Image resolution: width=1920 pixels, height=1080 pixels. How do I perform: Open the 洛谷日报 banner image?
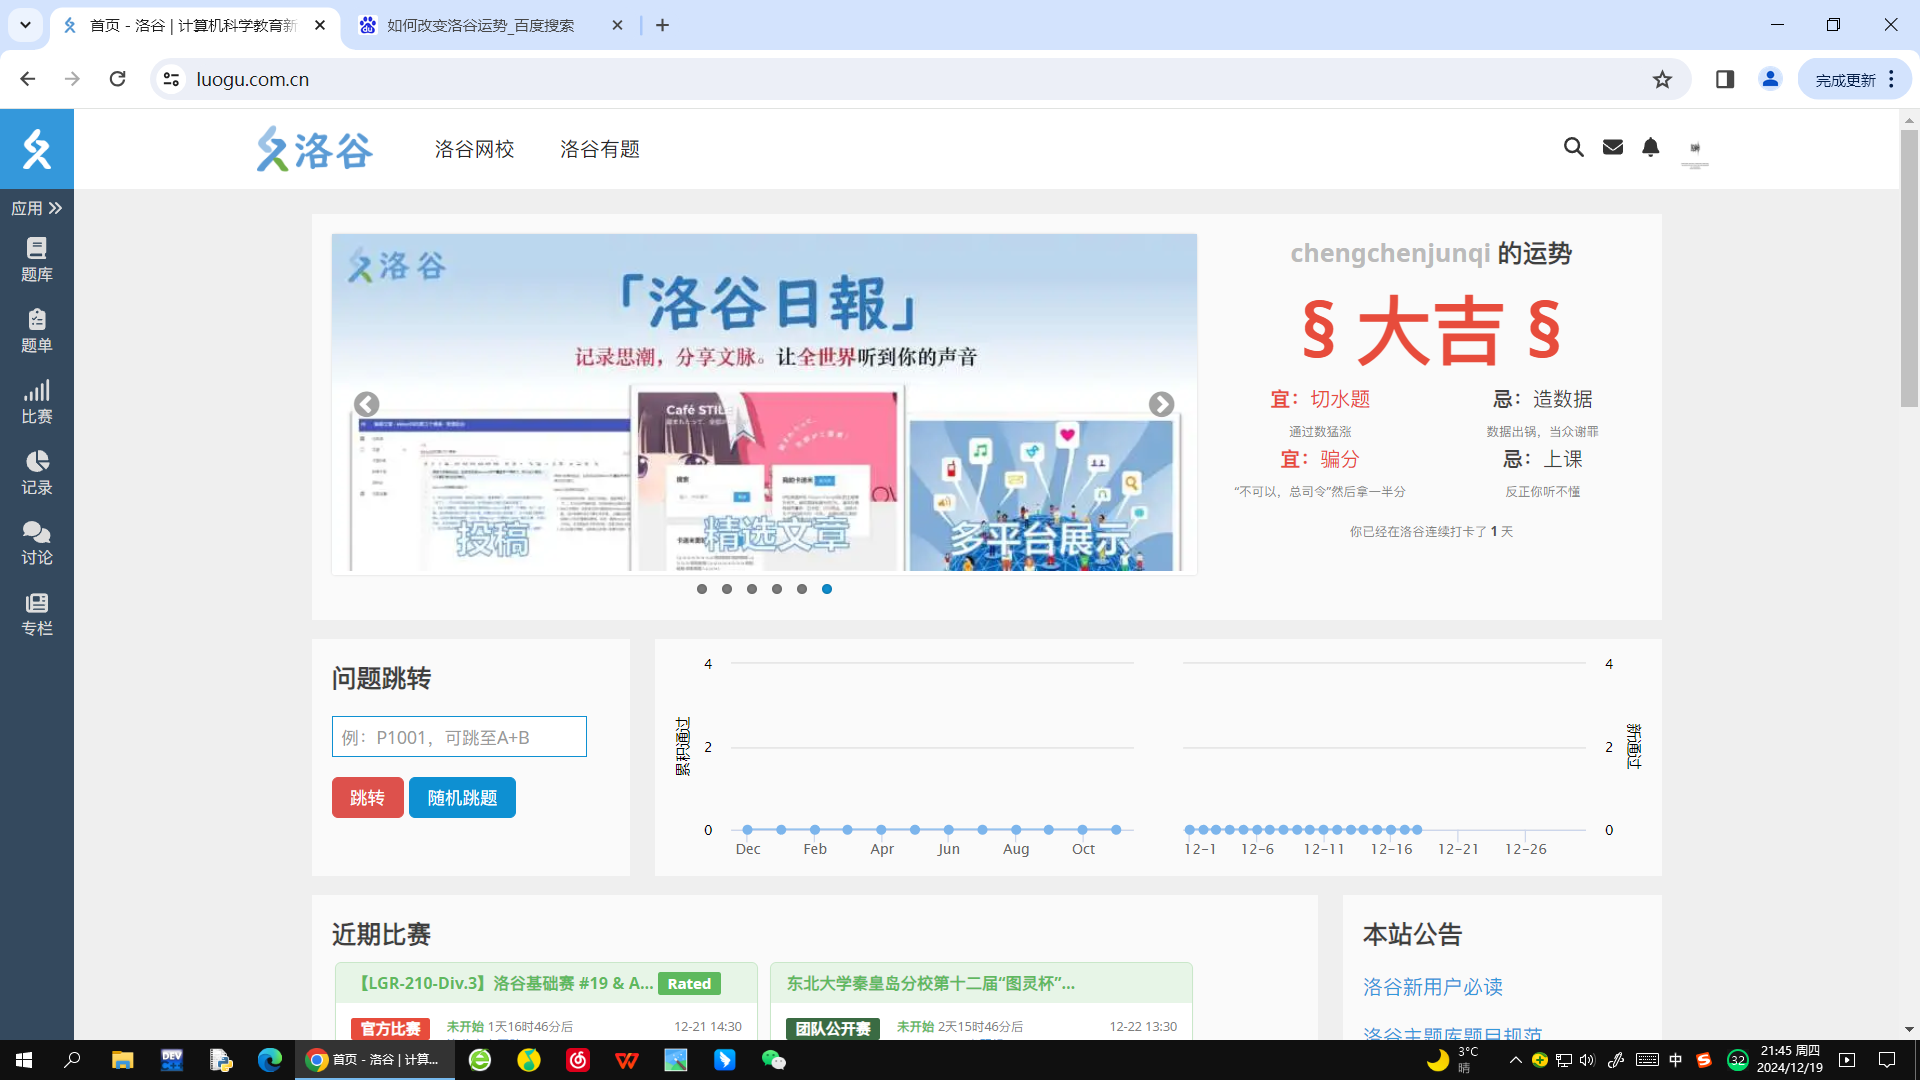[x=764, y=403]
